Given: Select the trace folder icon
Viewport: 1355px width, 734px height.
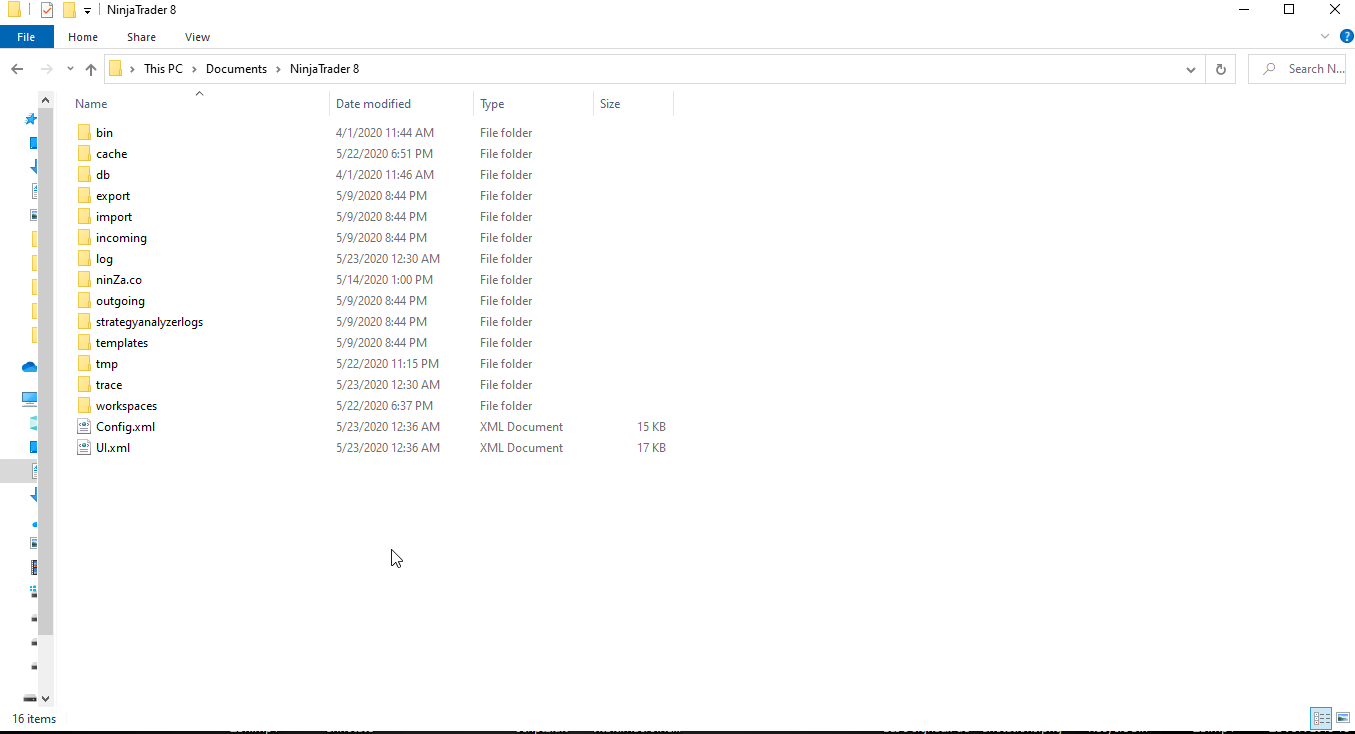Looking at the screenshot, I should tap(84, 385).
